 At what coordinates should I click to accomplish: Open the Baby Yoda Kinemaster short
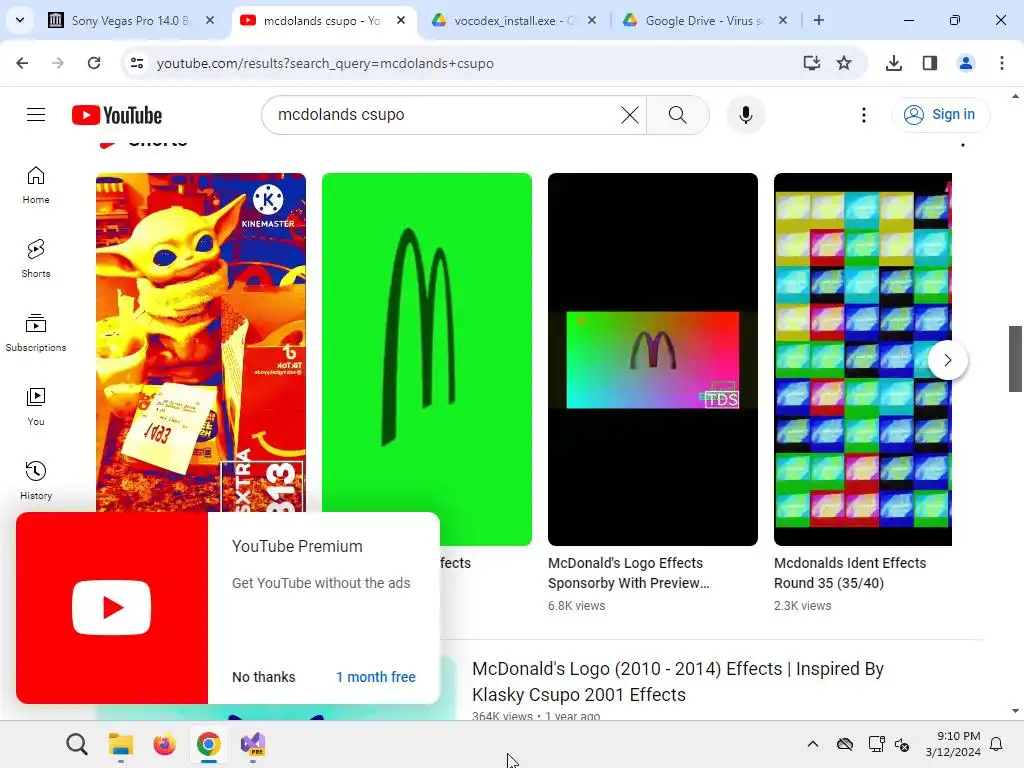click(x=200, y=342)
